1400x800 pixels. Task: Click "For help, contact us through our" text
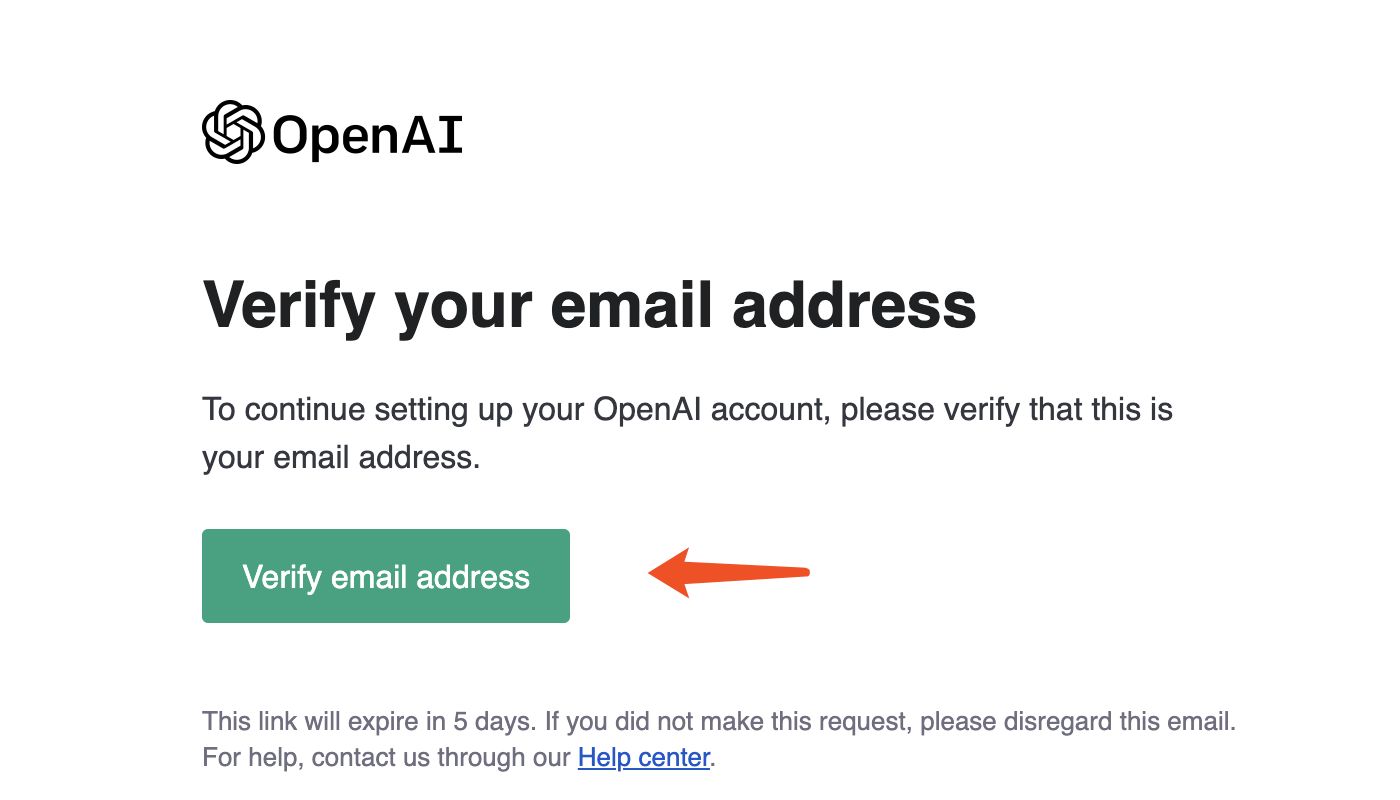pos(386,758)
